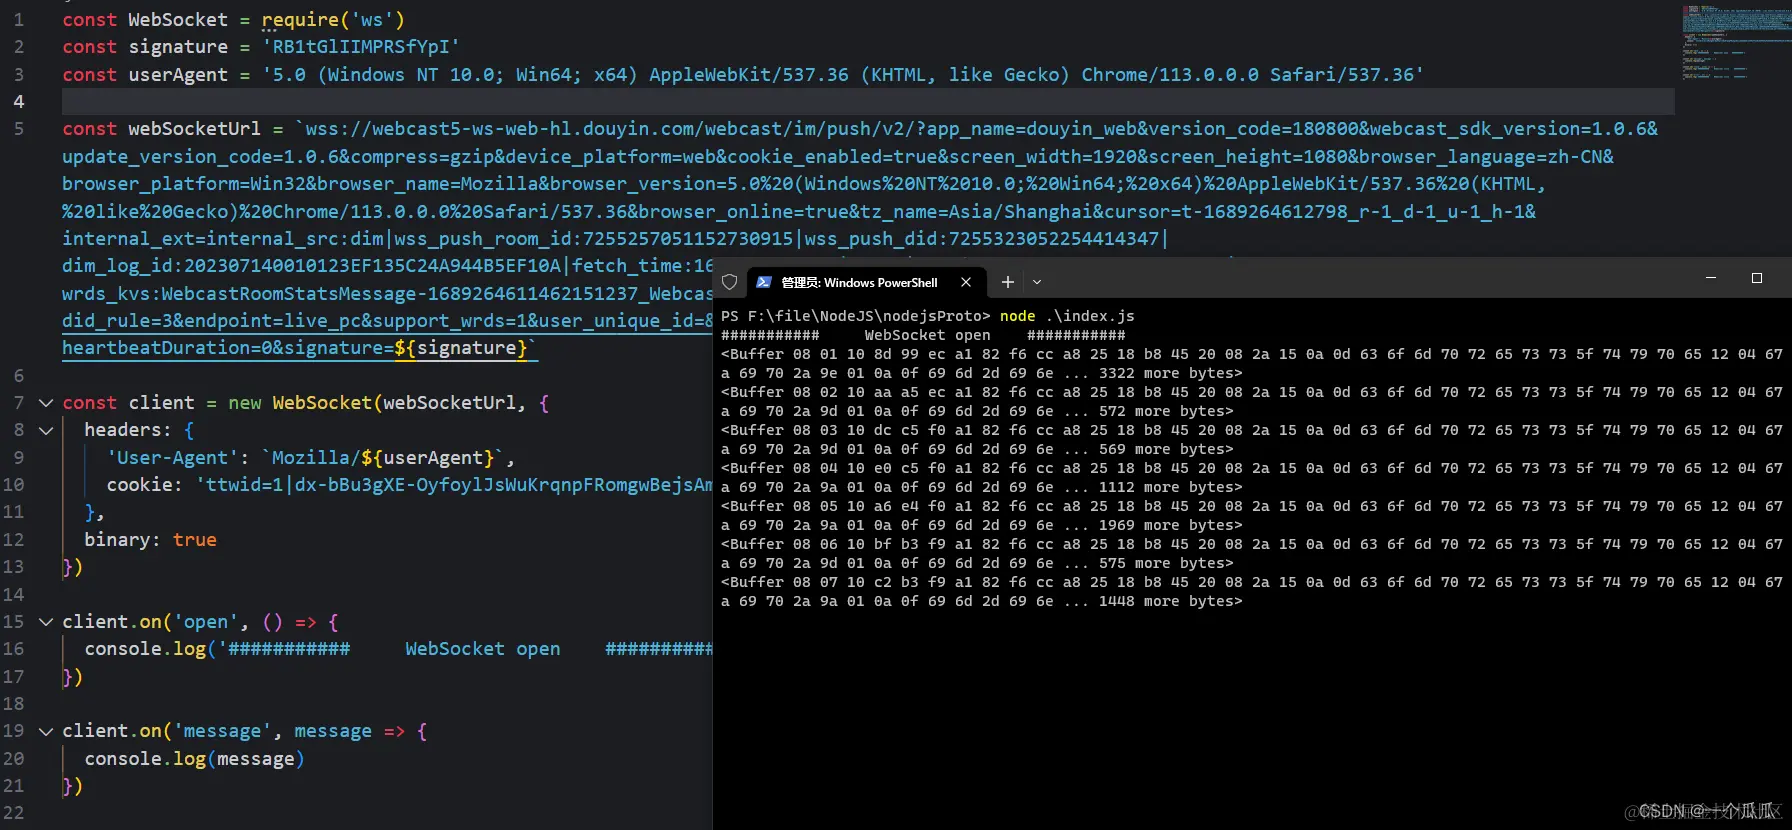Click 'binary: true' on line 12
Image resolution: width=1792 pixels, height=830 pixels.
[x=150, y=540]
